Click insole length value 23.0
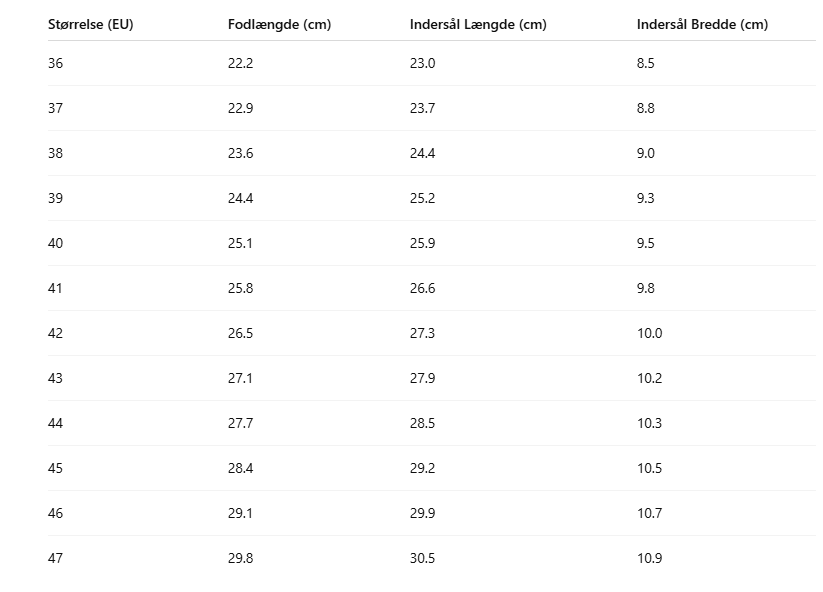 pyautogui.click(x=422, y=63)
